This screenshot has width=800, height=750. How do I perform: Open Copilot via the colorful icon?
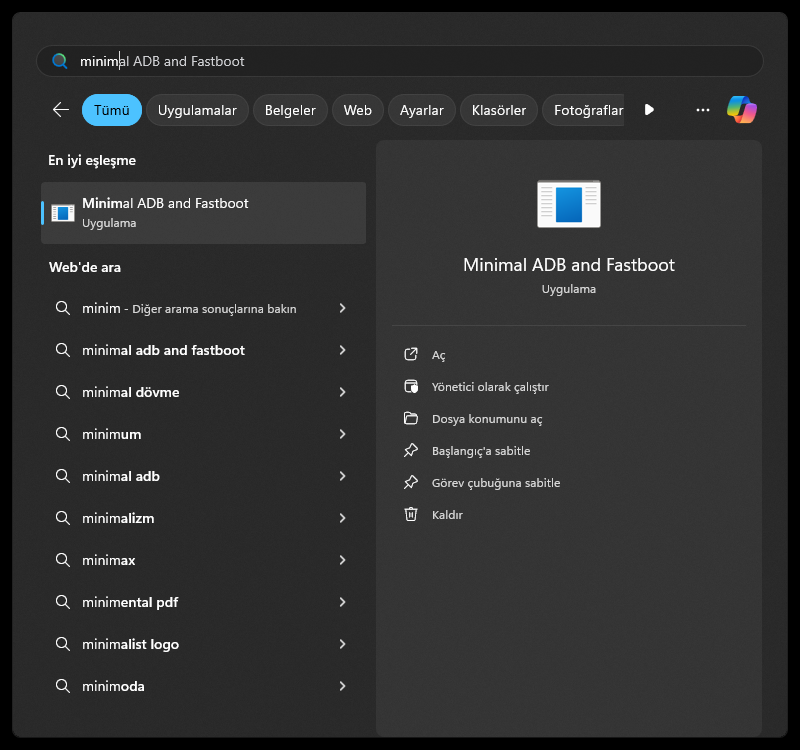[x=742, y=110]
